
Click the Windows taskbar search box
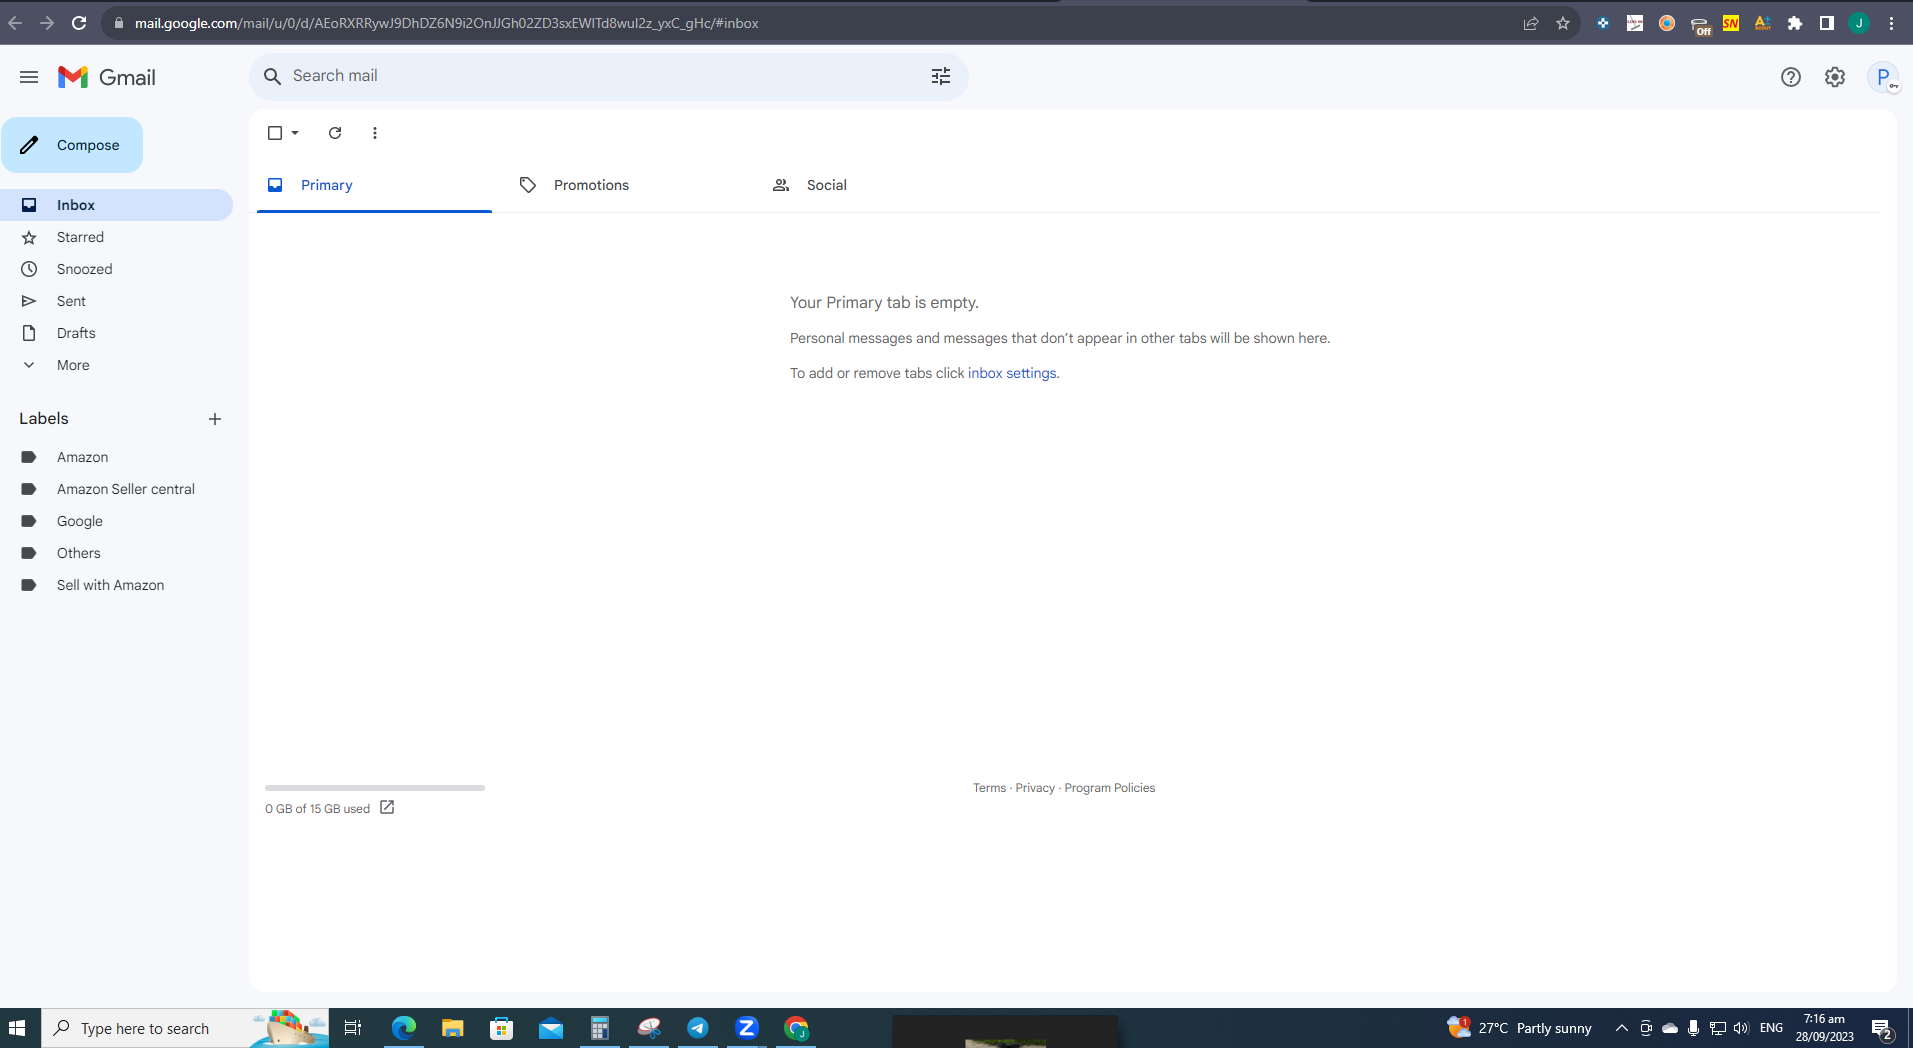pos(185,1028)
